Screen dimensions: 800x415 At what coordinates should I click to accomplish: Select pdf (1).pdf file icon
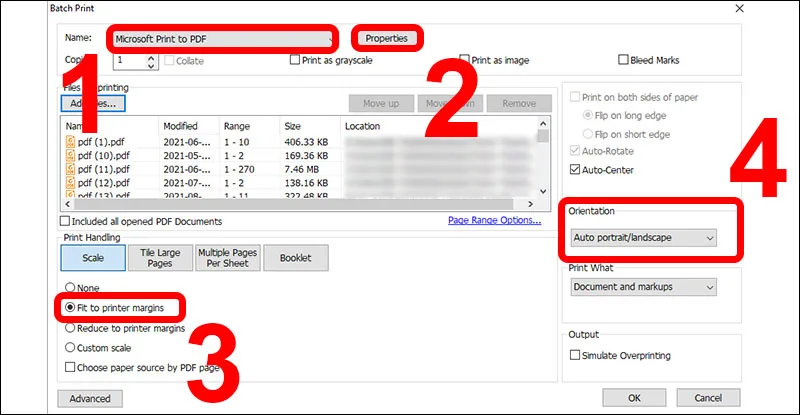(70, 142)
